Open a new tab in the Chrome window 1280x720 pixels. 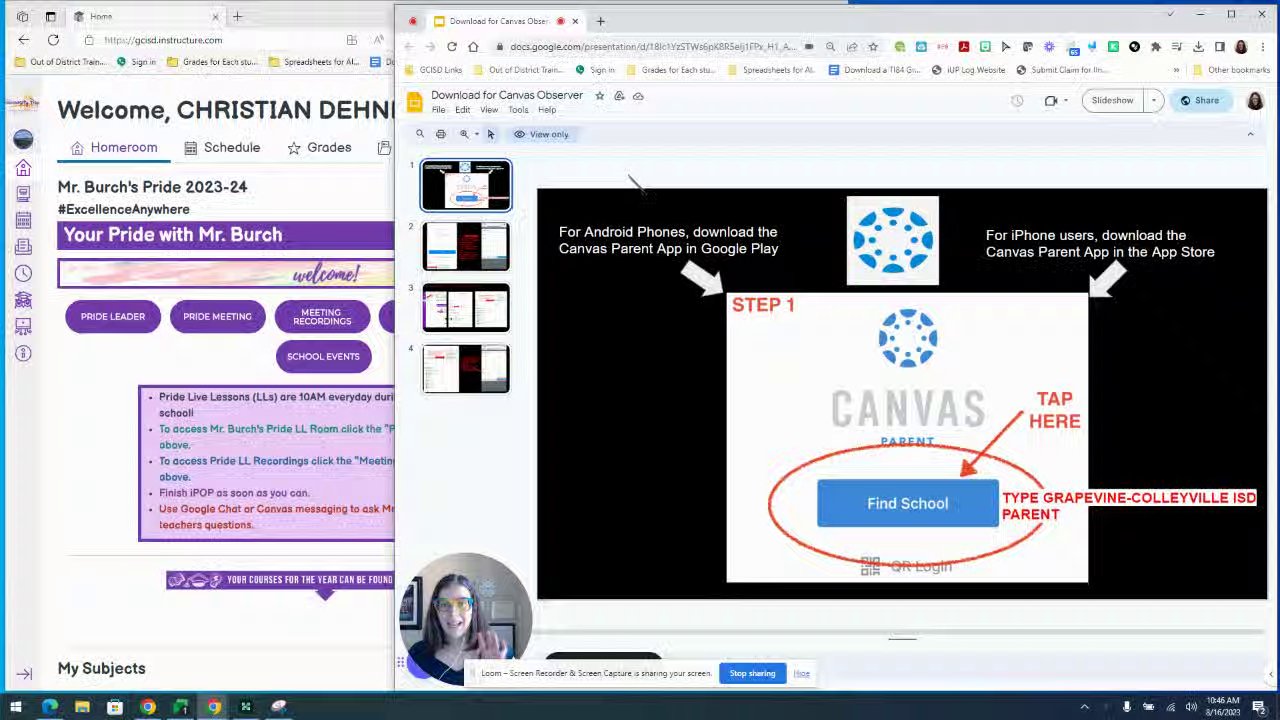click(x=600, y=21)
